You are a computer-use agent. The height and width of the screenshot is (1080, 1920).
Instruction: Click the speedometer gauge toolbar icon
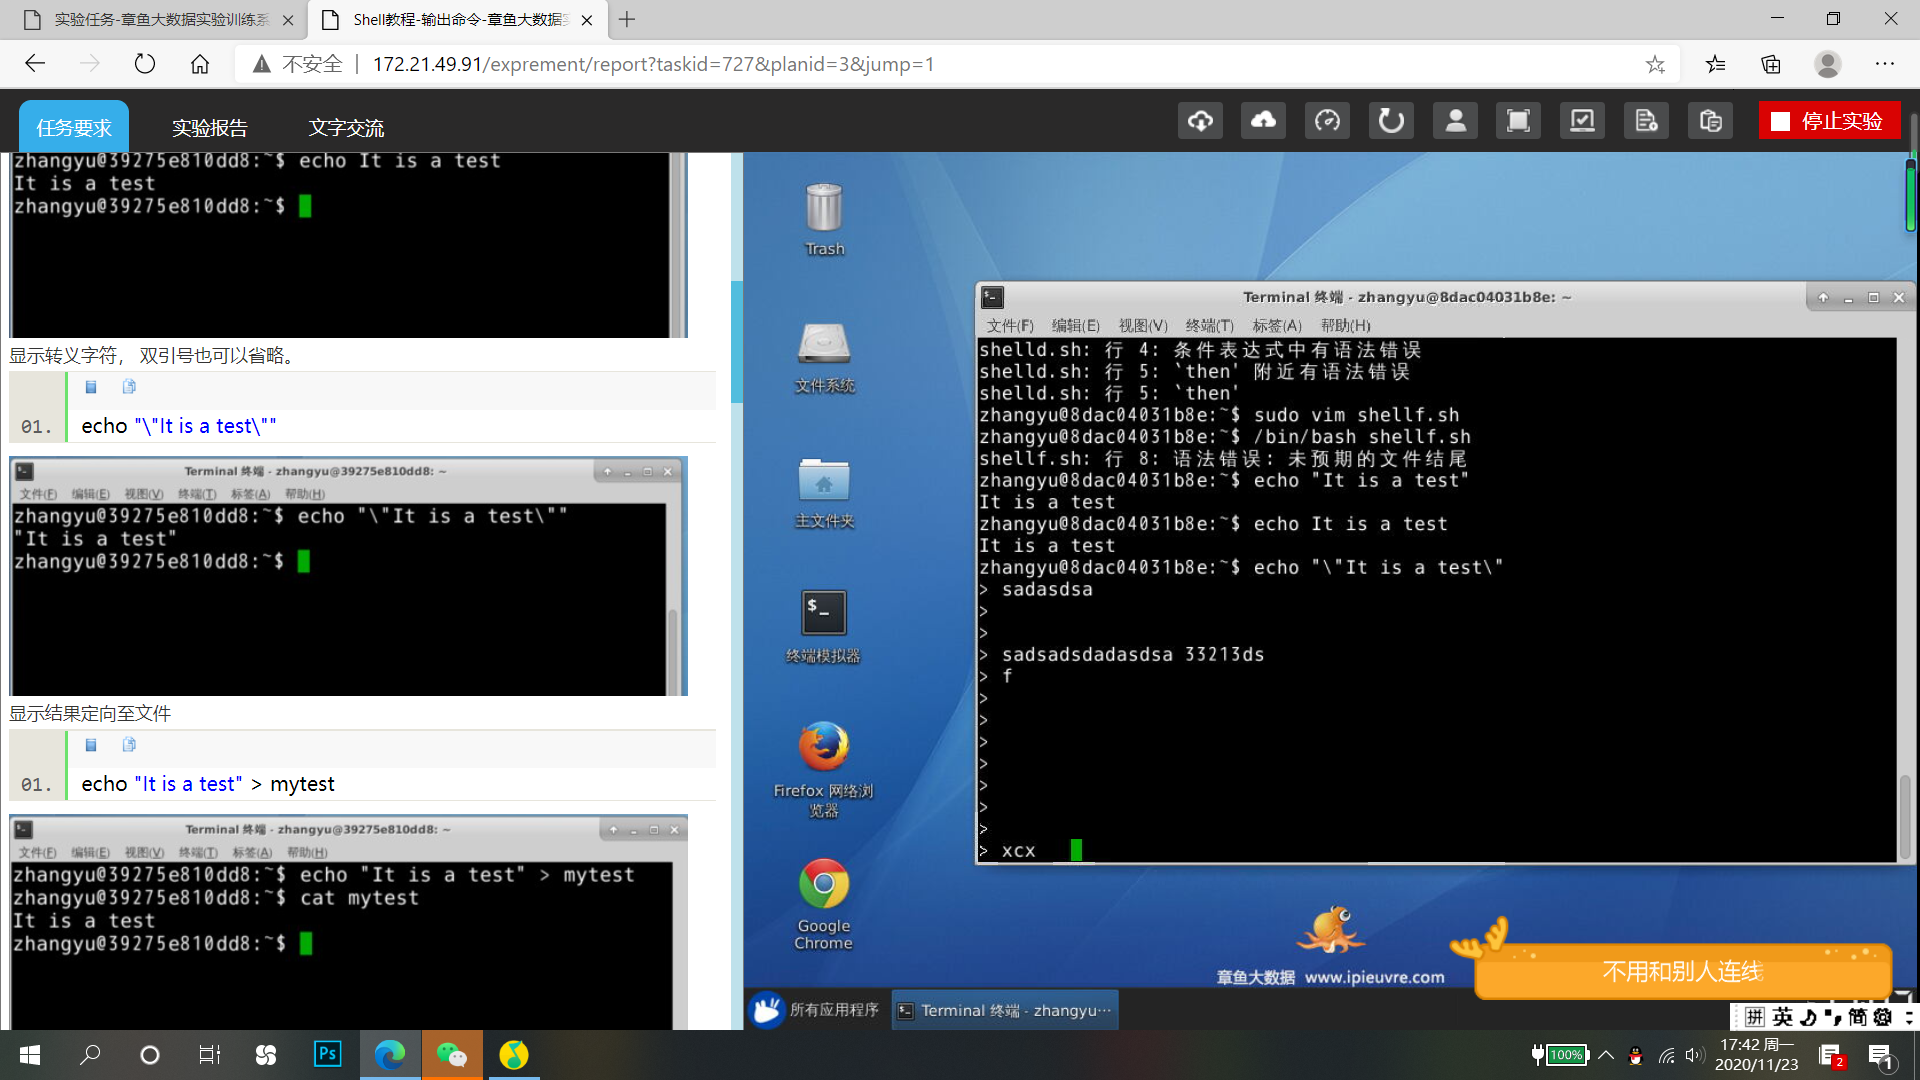tap(1327, 121)
